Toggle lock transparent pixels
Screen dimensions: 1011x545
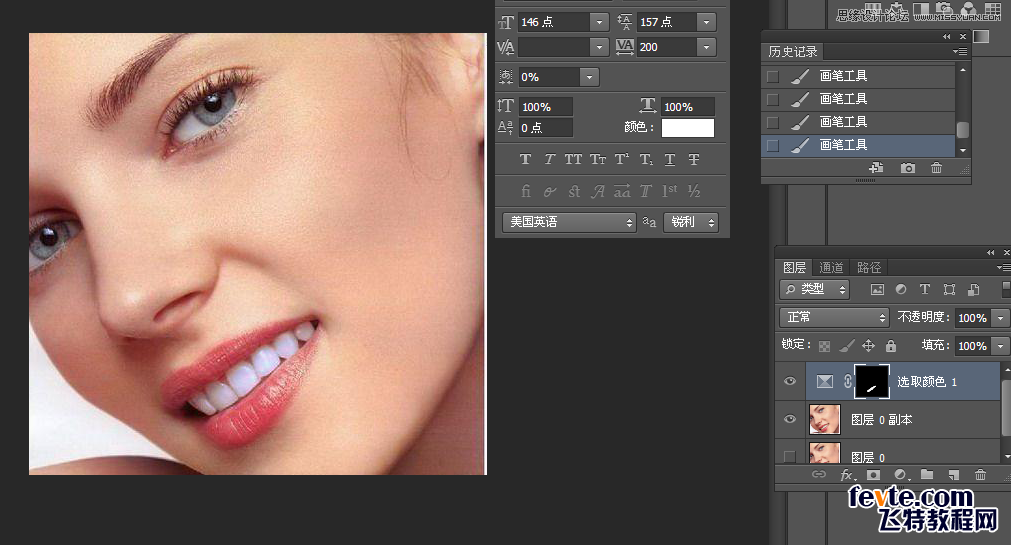824,346
